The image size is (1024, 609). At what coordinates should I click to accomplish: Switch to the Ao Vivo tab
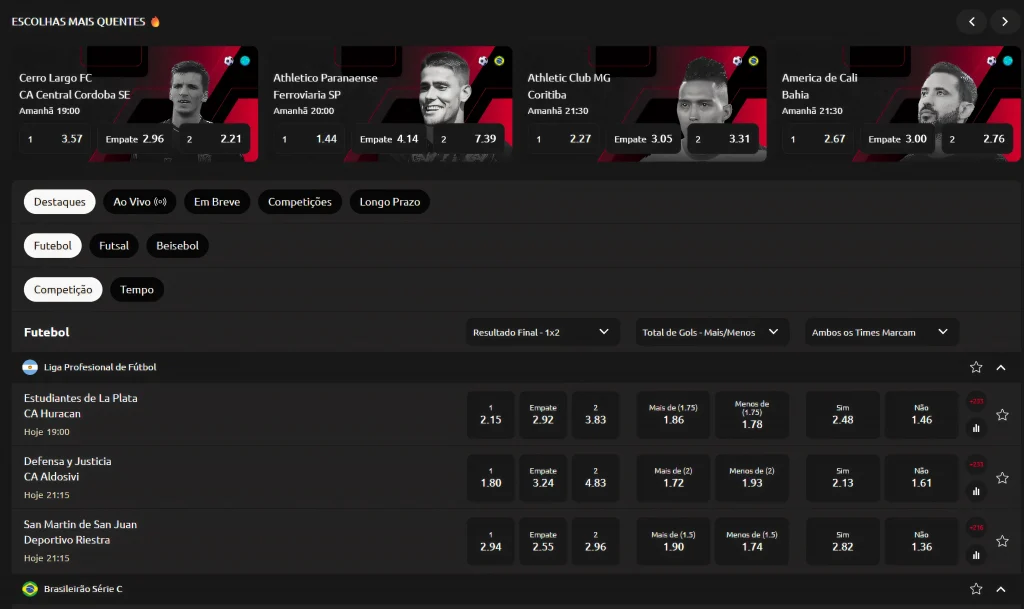click(x=140, y=202)
